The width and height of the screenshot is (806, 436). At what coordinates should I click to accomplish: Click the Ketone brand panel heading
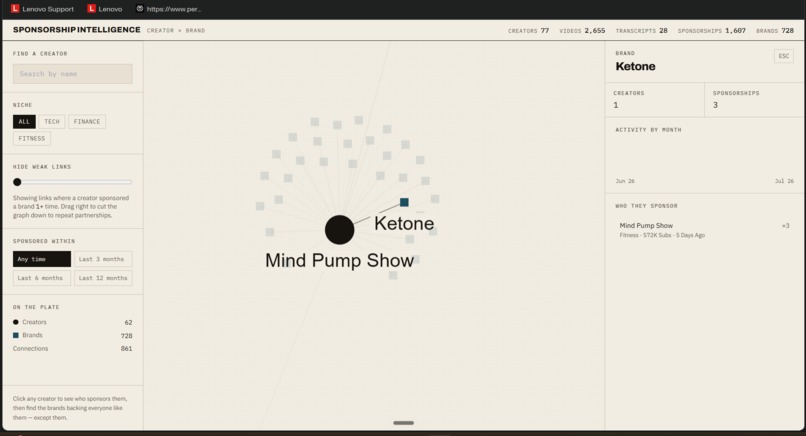[x=635, y=66]
